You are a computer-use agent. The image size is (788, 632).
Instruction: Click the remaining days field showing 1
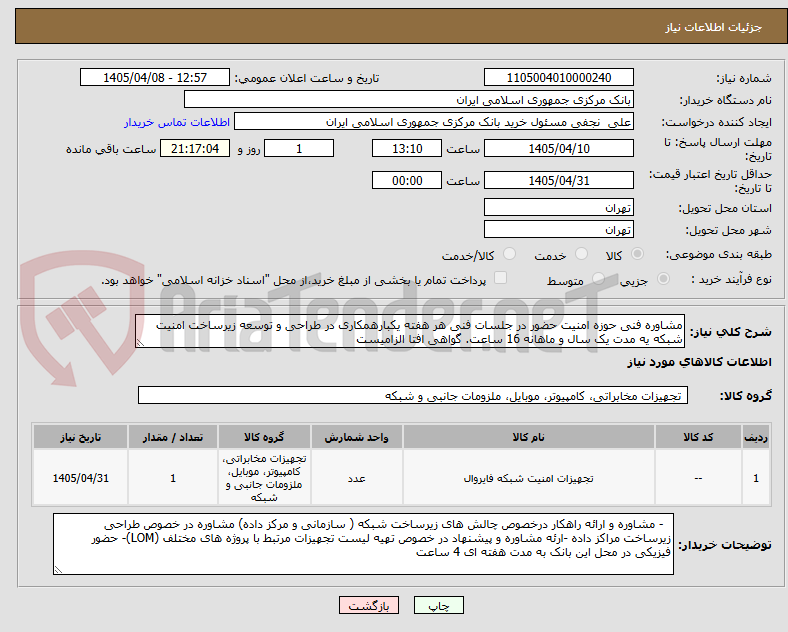299,148
